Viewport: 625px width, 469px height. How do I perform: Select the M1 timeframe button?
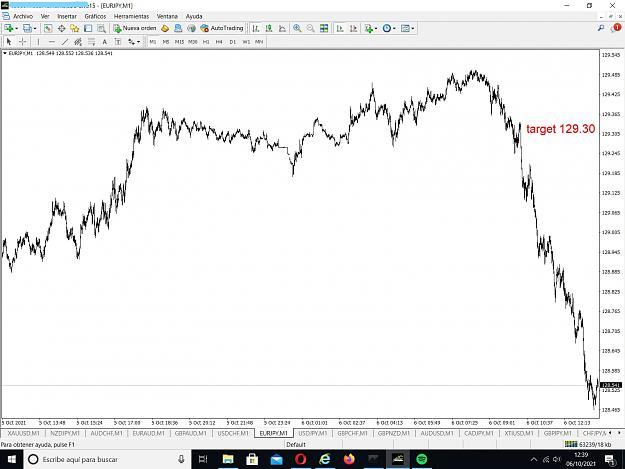pyautogui.click(x=153, y=42)
